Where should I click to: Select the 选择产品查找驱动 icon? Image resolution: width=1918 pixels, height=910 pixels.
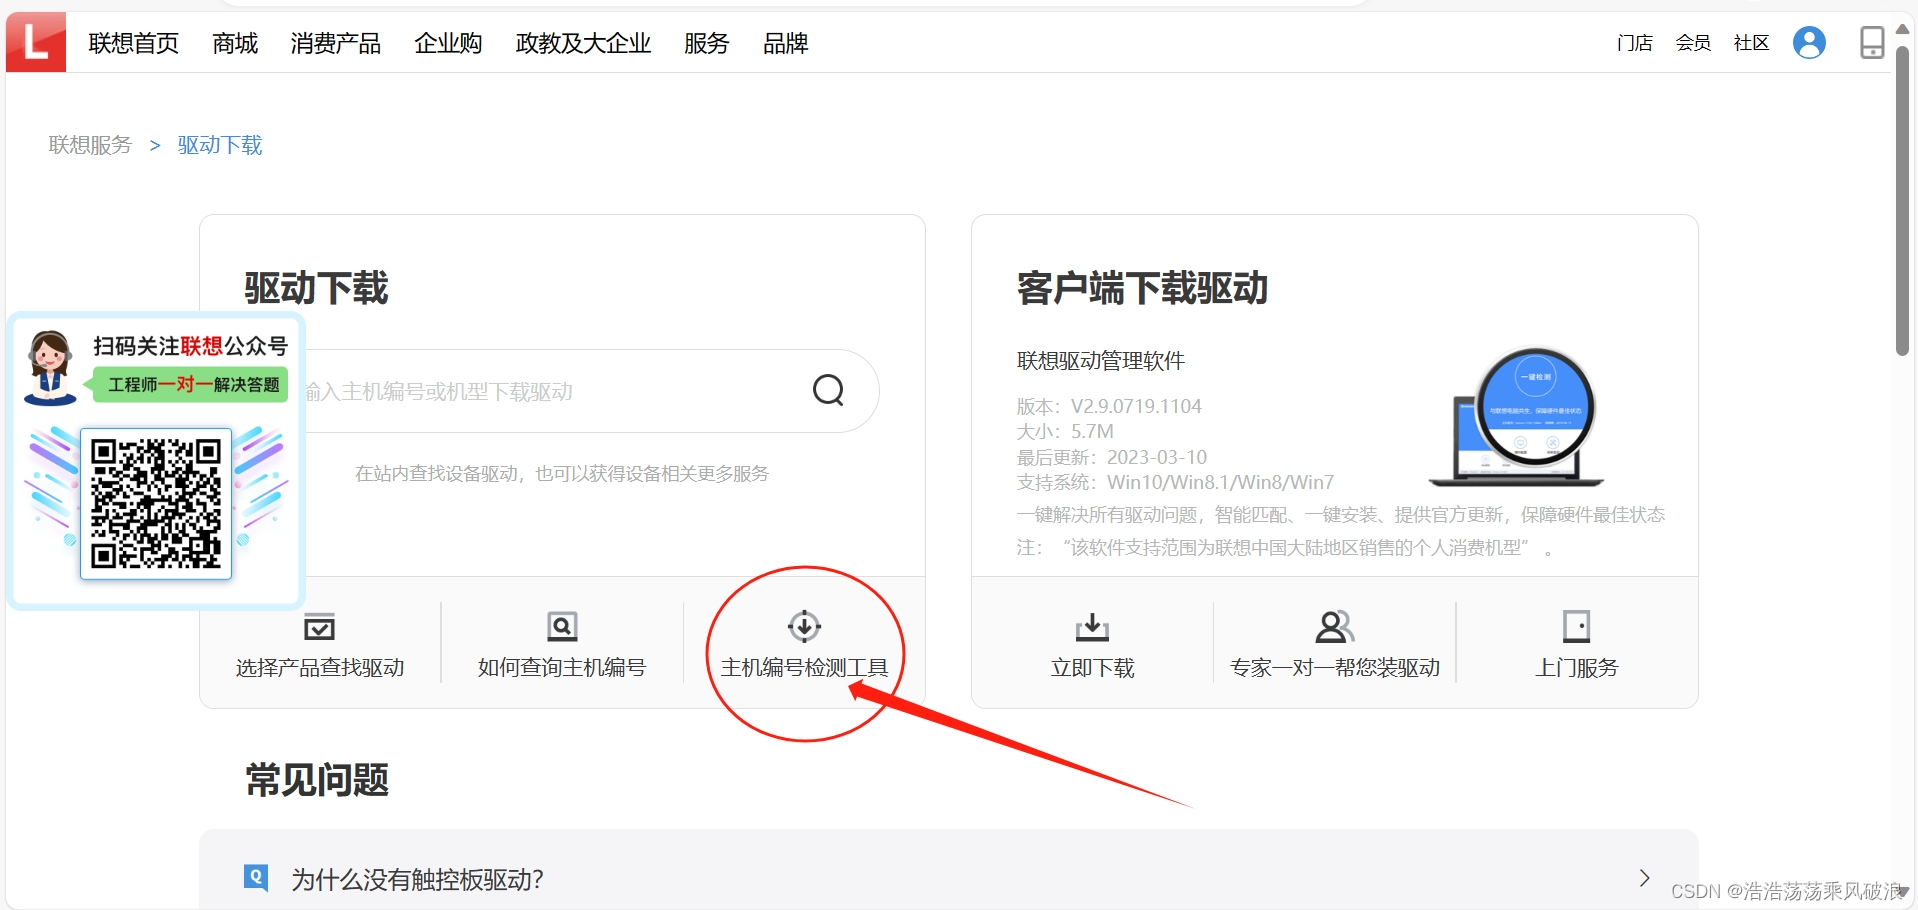(319, 627)
